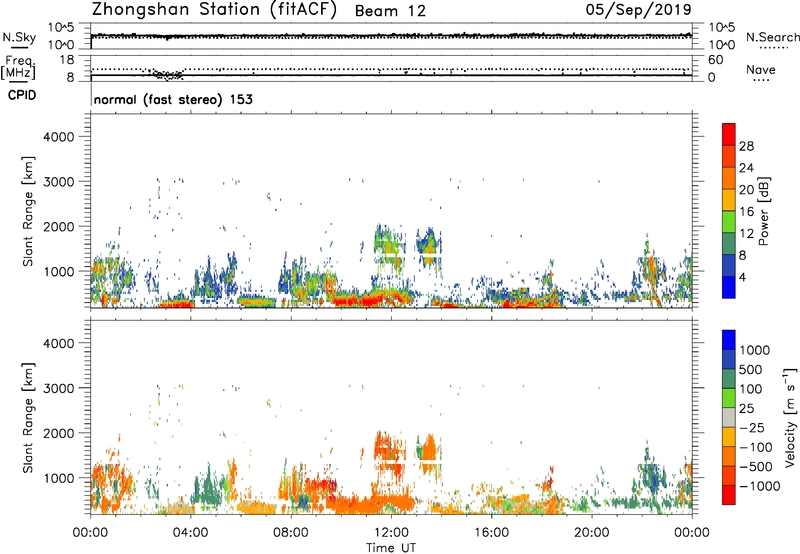This screenshot has height=554, width=800.
Task: Click the '2000' tick in the velocity panel
Action: (x=59, y=433)
